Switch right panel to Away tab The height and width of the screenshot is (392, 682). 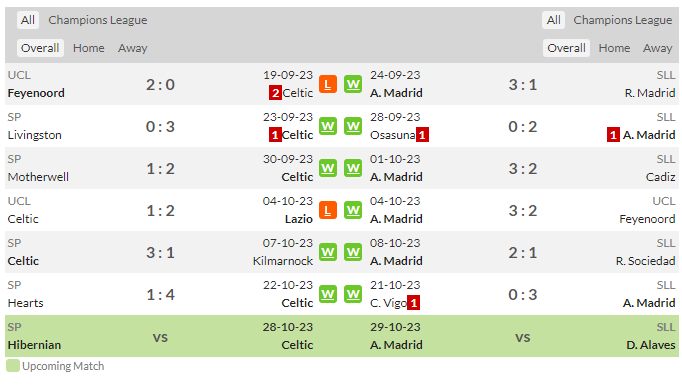click(x=658, y=48)
